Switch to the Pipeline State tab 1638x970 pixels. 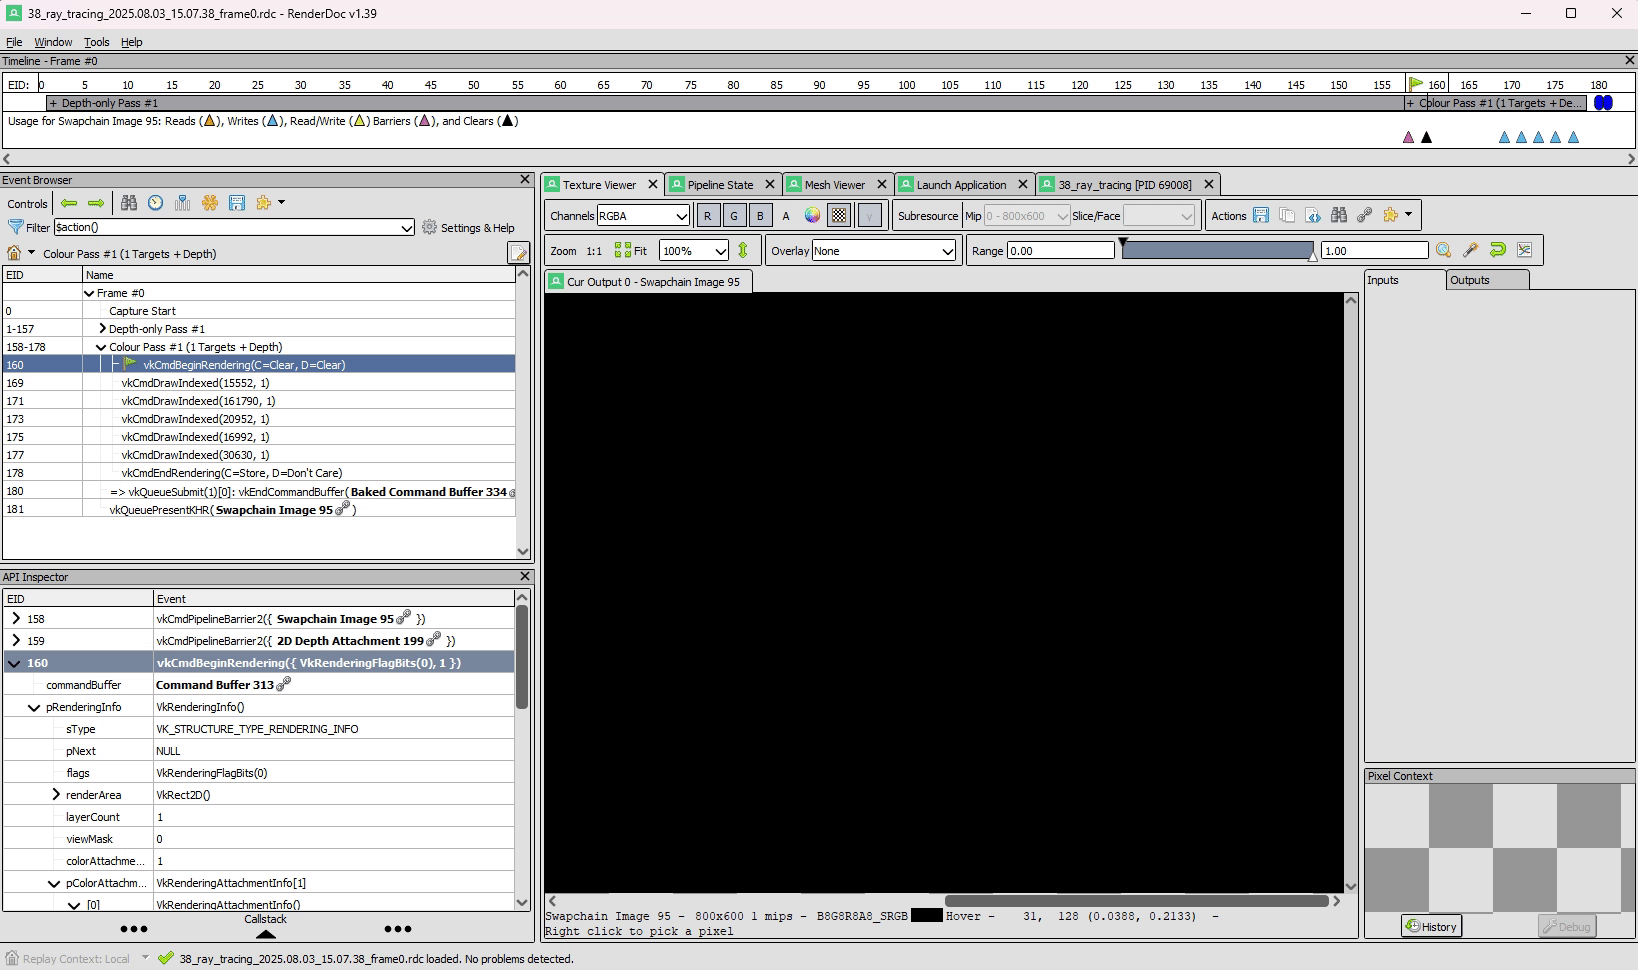click(722, 184)
